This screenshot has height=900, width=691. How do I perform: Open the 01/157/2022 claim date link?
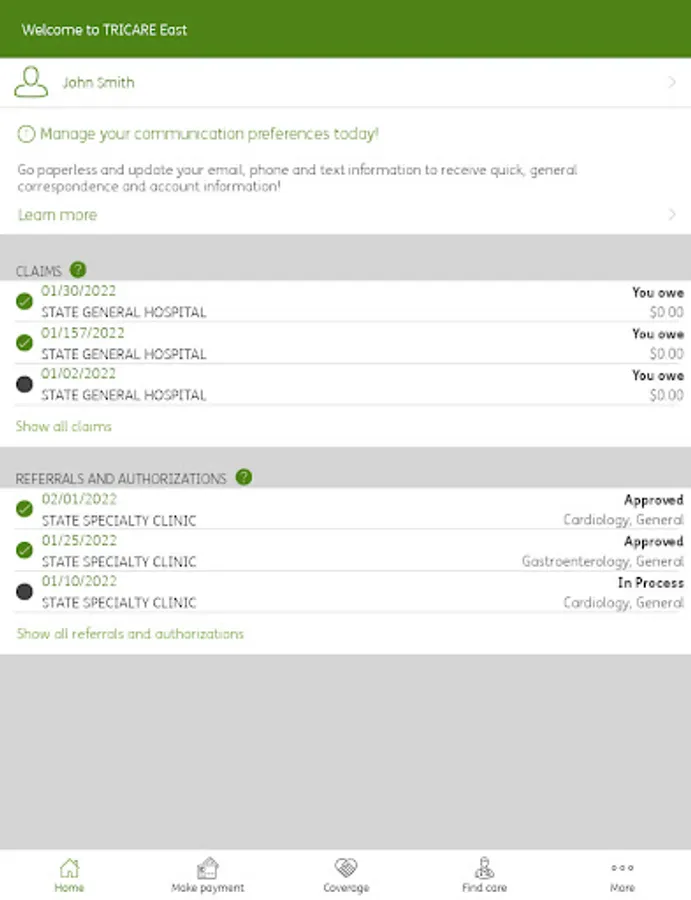click(x=83, y=333)
